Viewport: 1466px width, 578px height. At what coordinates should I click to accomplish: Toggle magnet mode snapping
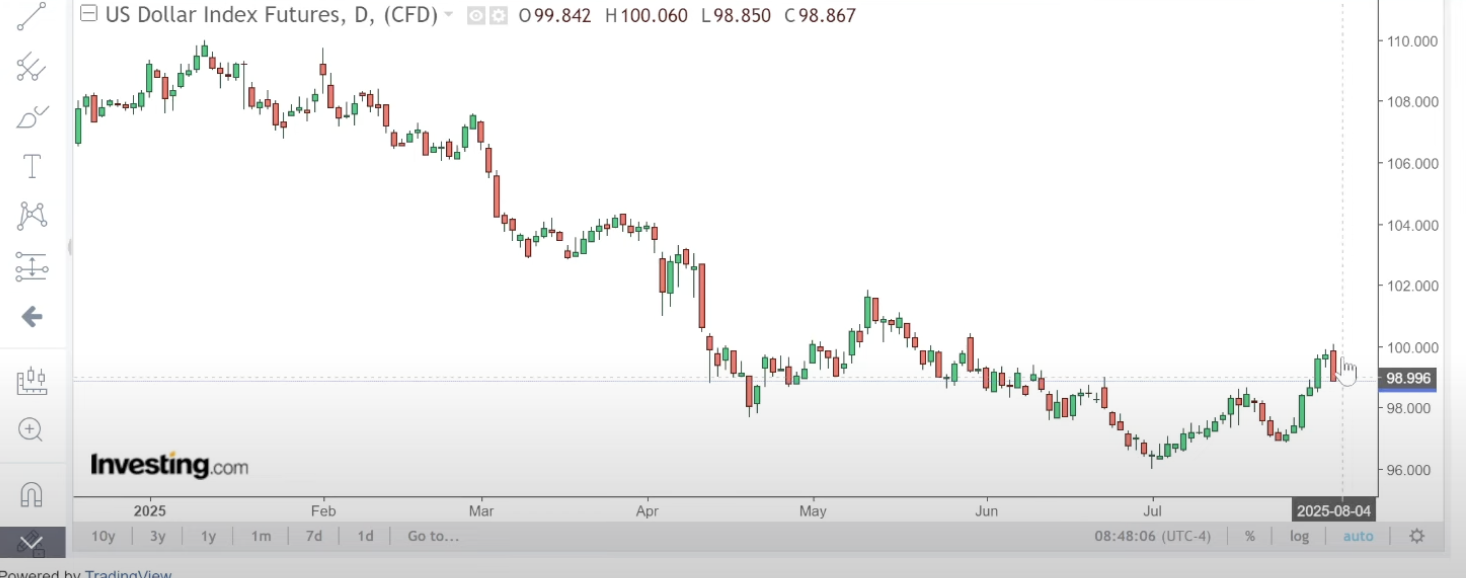pos(31,494)
